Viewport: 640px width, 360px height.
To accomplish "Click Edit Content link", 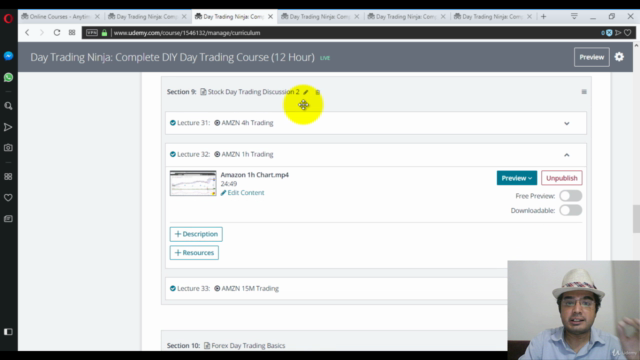I will tap(242, 193).
